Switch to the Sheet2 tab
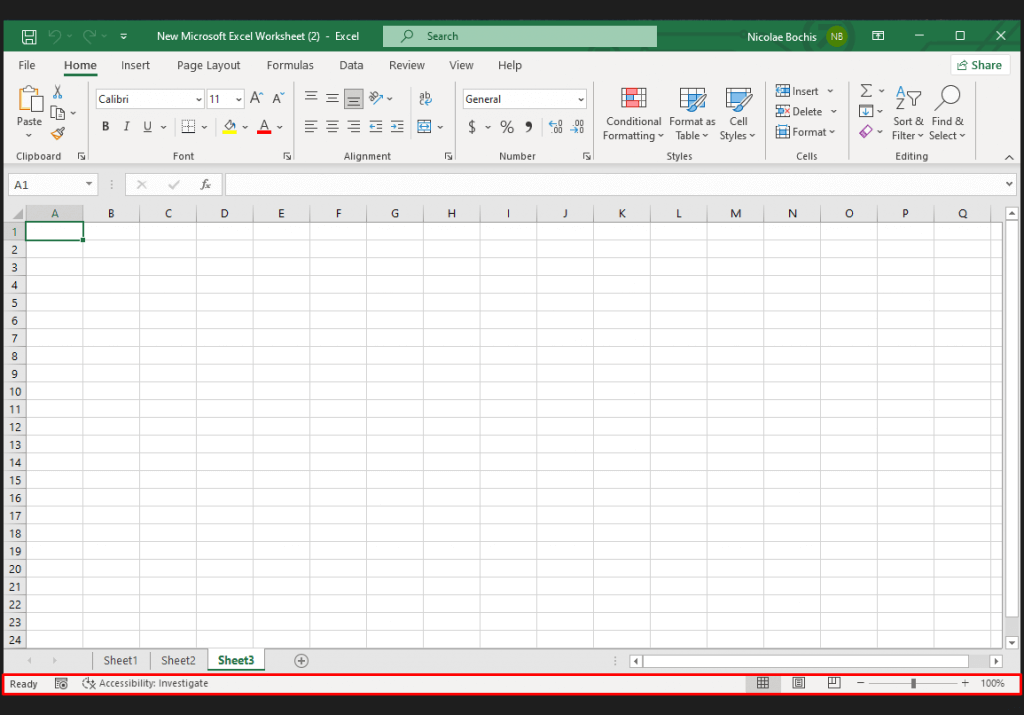 click(x=178, y=661)
